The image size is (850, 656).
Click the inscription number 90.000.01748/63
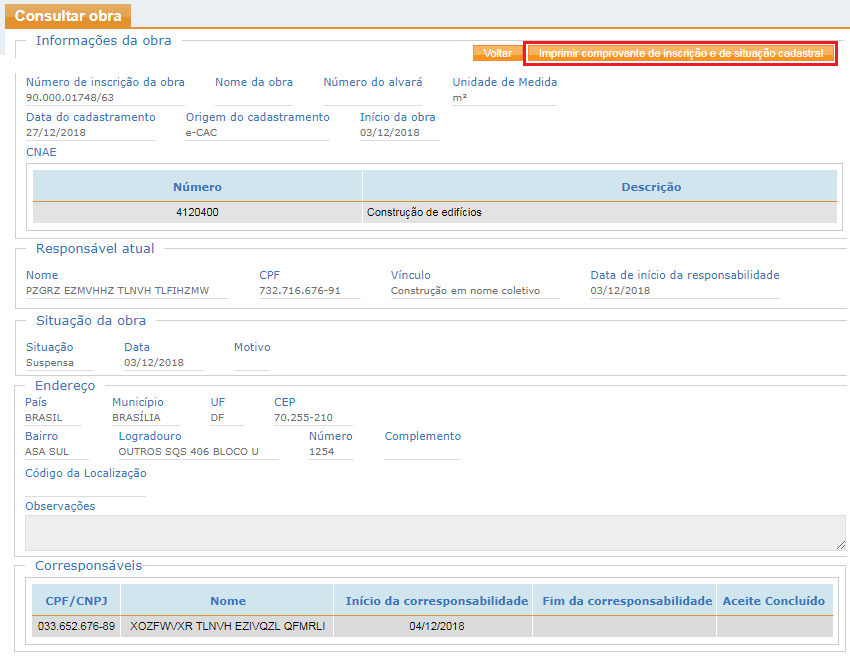(x=70, y=98)
